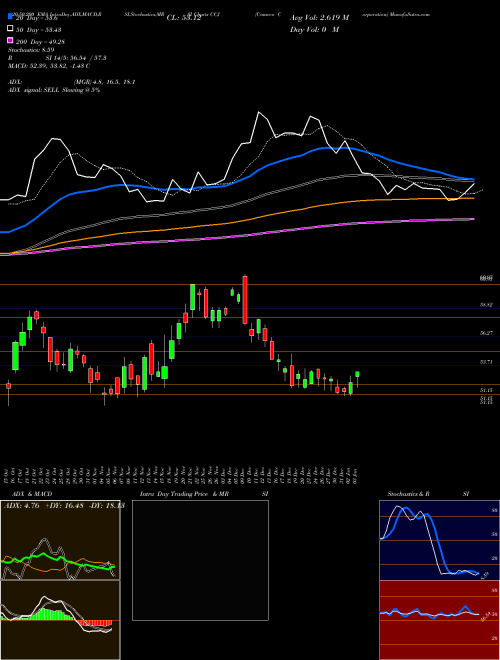
Task: Click the empty Intra Day Trading chart box
Action: (x=200, y=560)
